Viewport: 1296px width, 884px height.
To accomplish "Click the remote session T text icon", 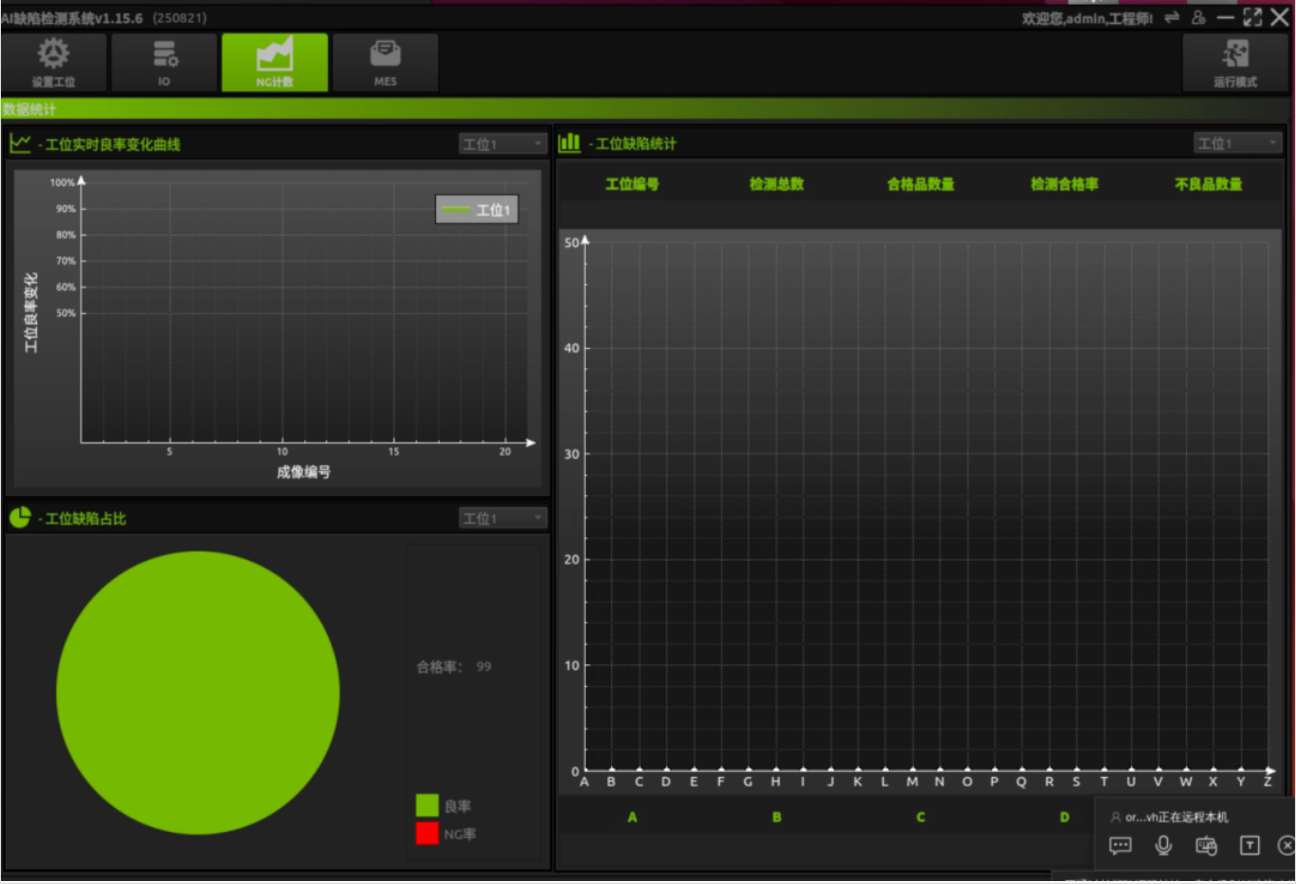I will (x=1250, y=846).
